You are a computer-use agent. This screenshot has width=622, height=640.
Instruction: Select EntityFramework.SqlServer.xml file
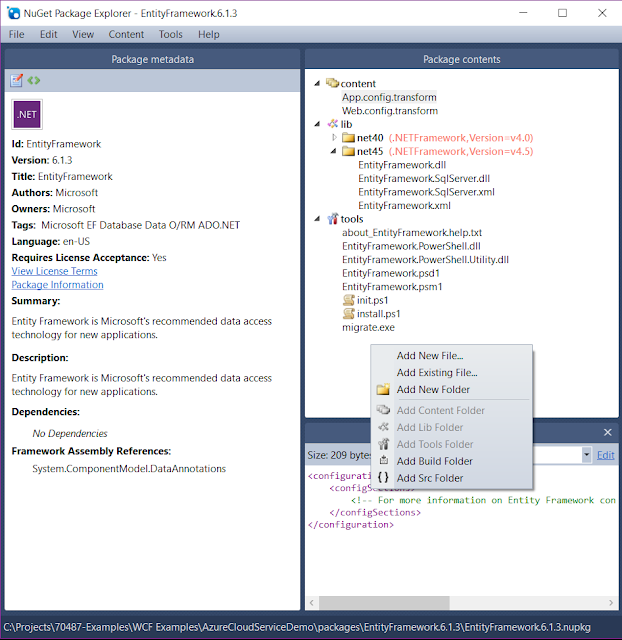[x=426, y=192]
